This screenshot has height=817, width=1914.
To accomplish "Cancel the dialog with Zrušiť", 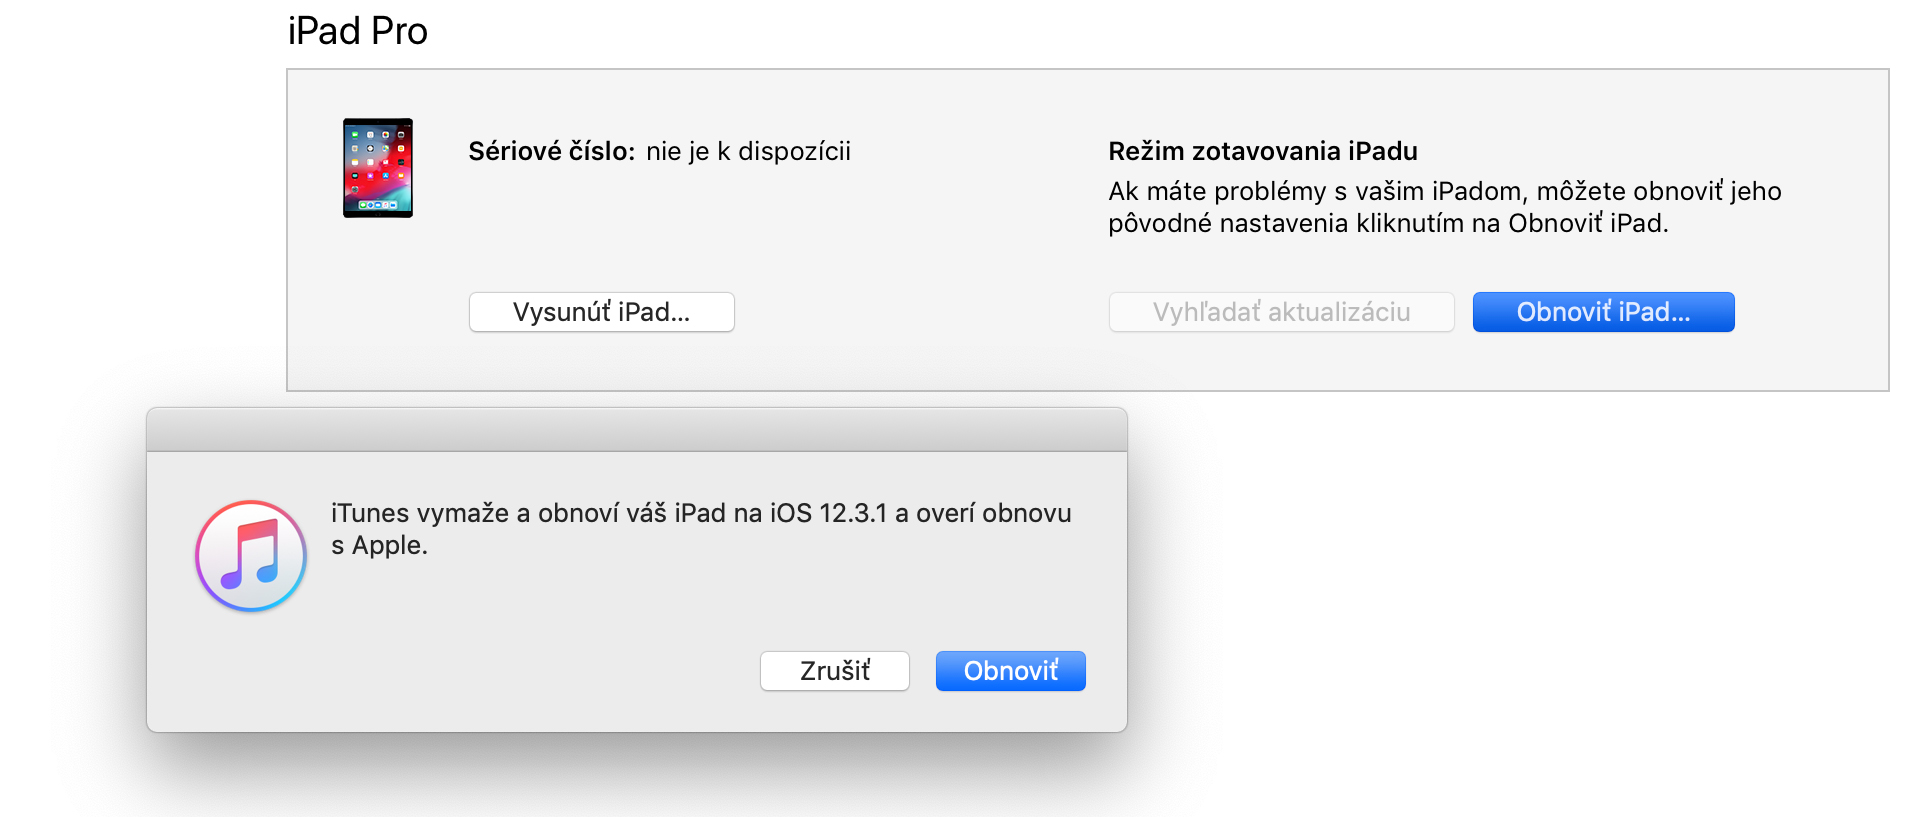I will [835, 671].
